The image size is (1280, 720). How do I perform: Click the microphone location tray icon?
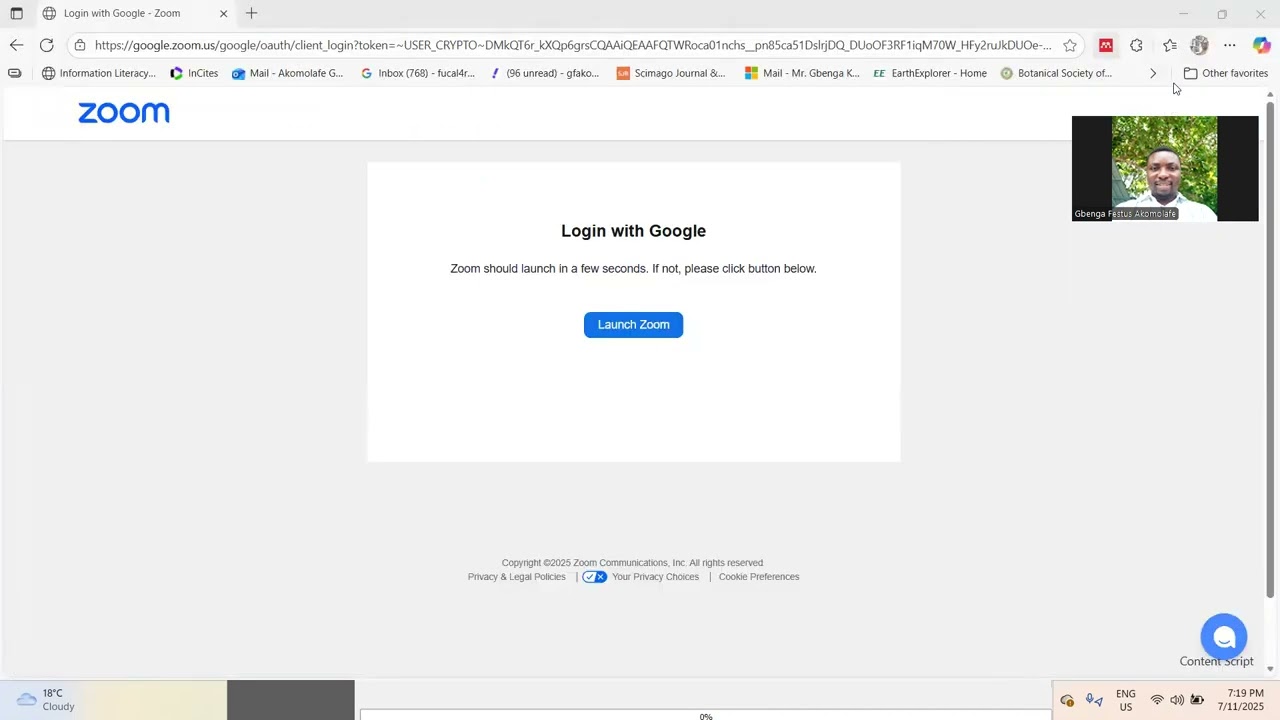(1094, 700)
